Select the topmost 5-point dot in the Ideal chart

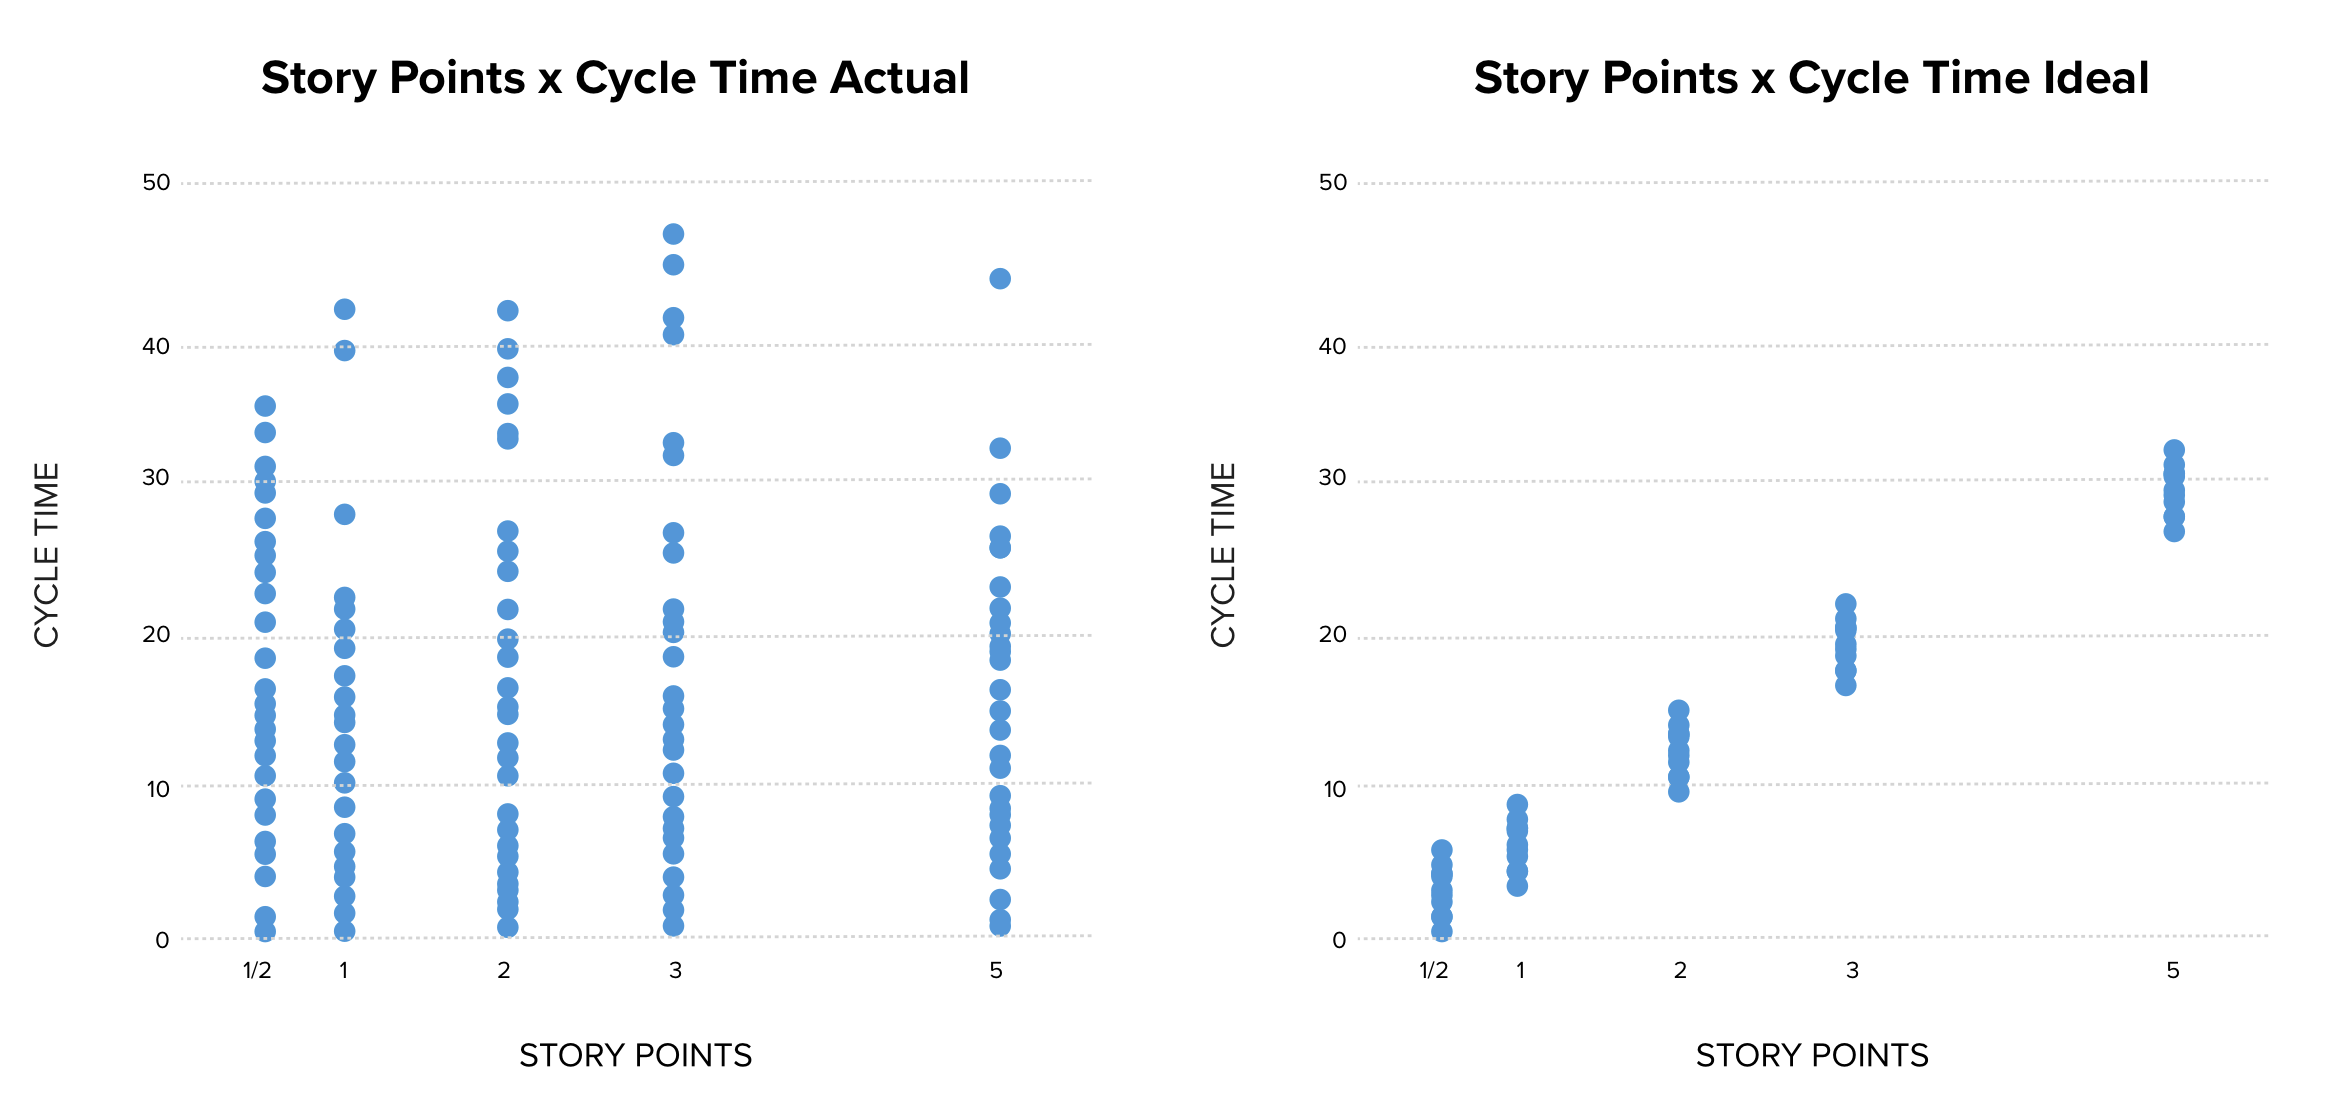(2174, 450)
